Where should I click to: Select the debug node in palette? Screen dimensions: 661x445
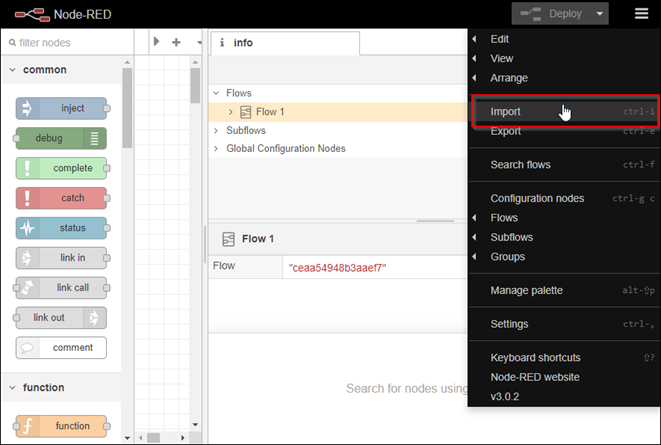(61, 138)
